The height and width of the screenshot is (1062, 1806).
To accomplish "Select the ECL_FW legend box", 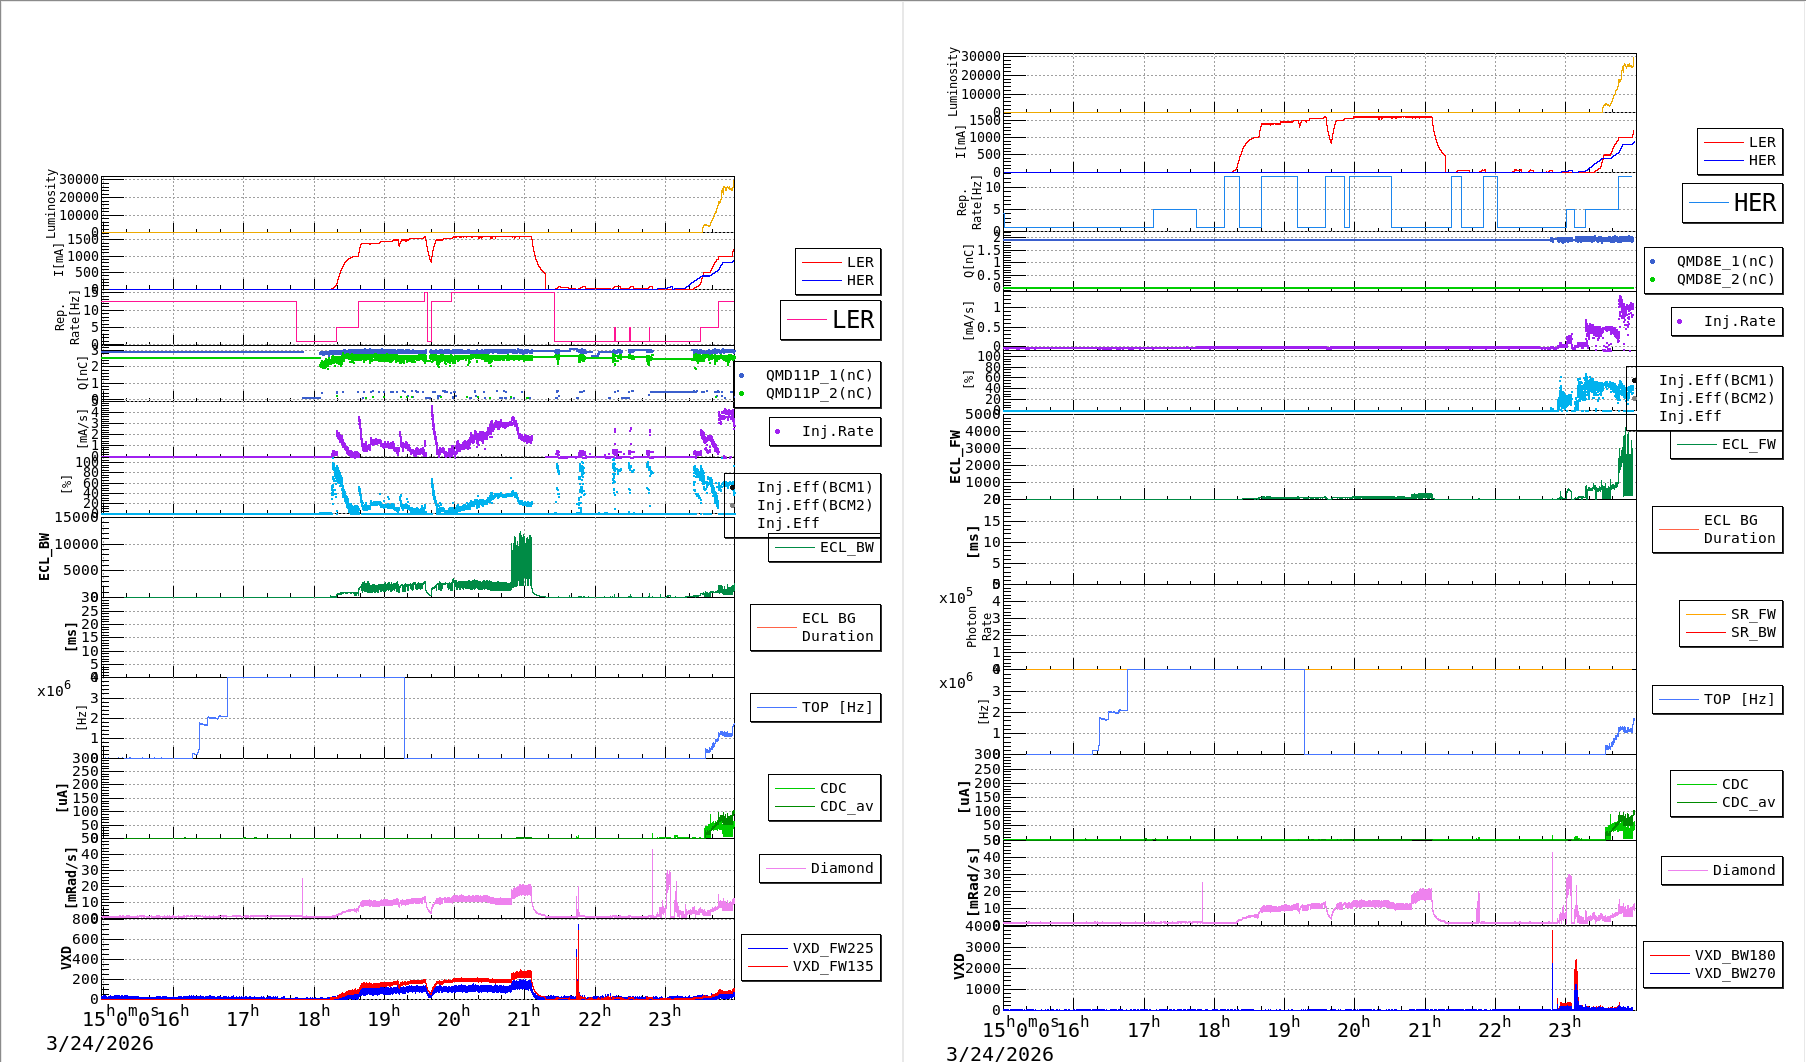I will (x=1727, y=444).
